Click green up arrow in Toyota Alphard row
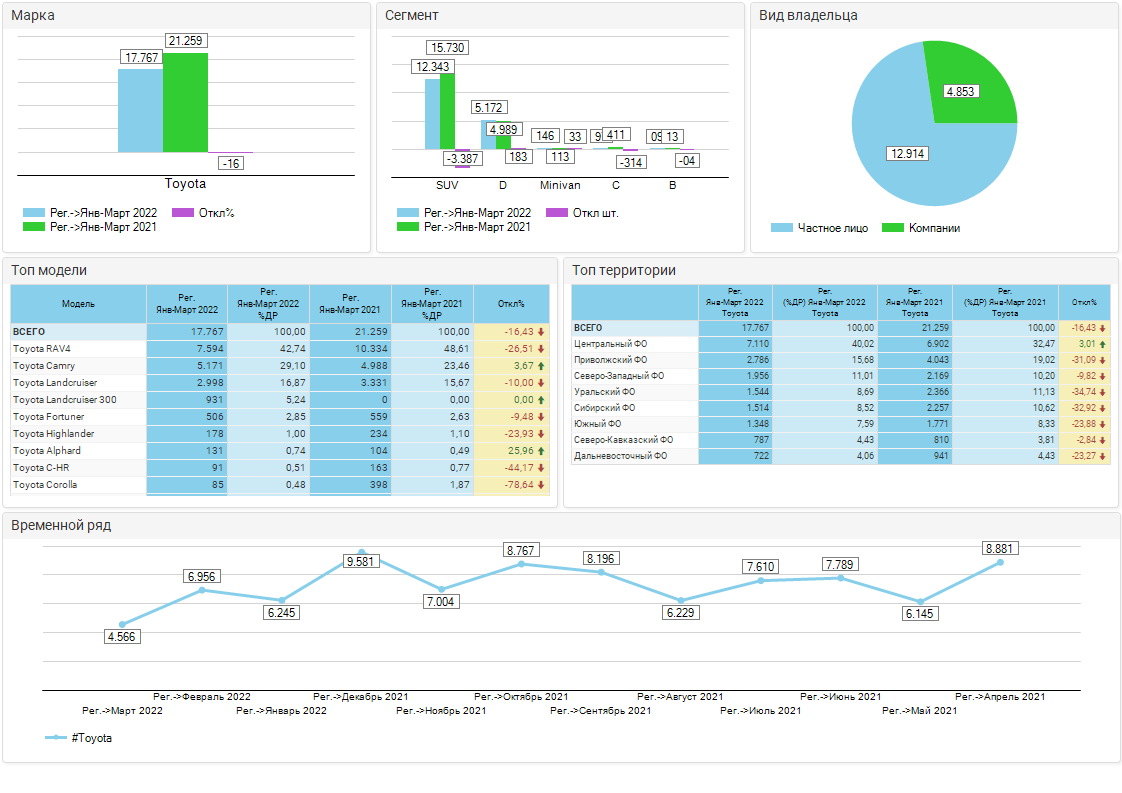Viewport: 1122px width, 793px height. coord(541,451)
